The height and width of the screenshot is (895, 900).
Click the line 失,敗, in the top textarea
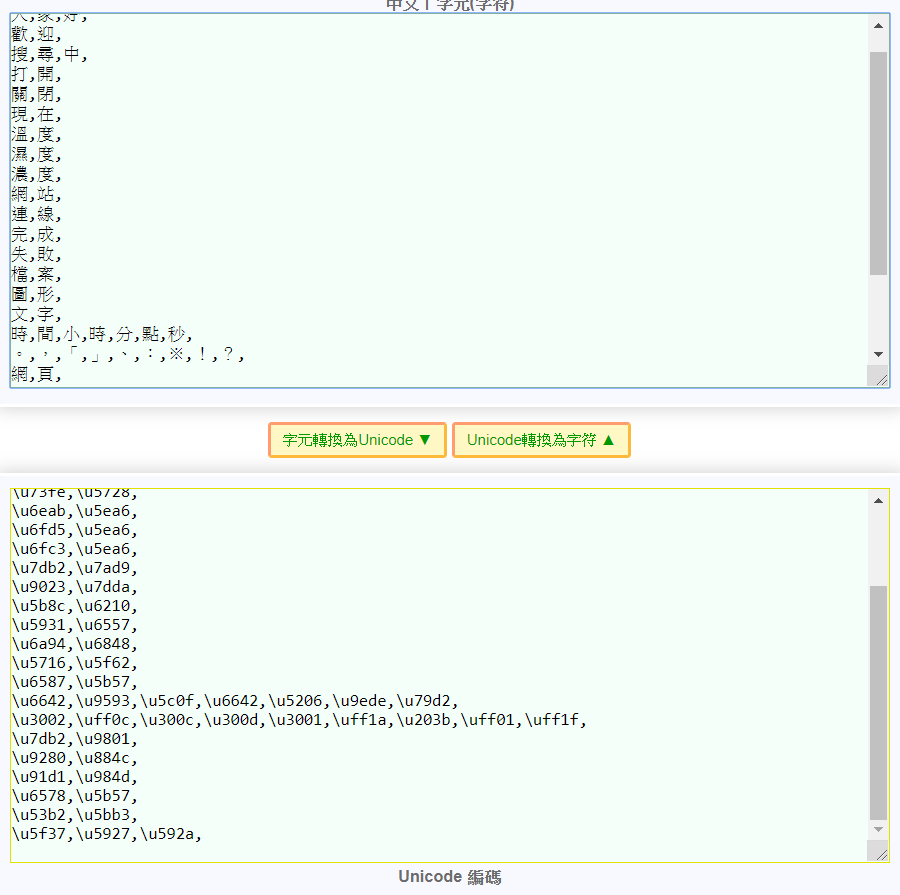(x=36, y=254)
